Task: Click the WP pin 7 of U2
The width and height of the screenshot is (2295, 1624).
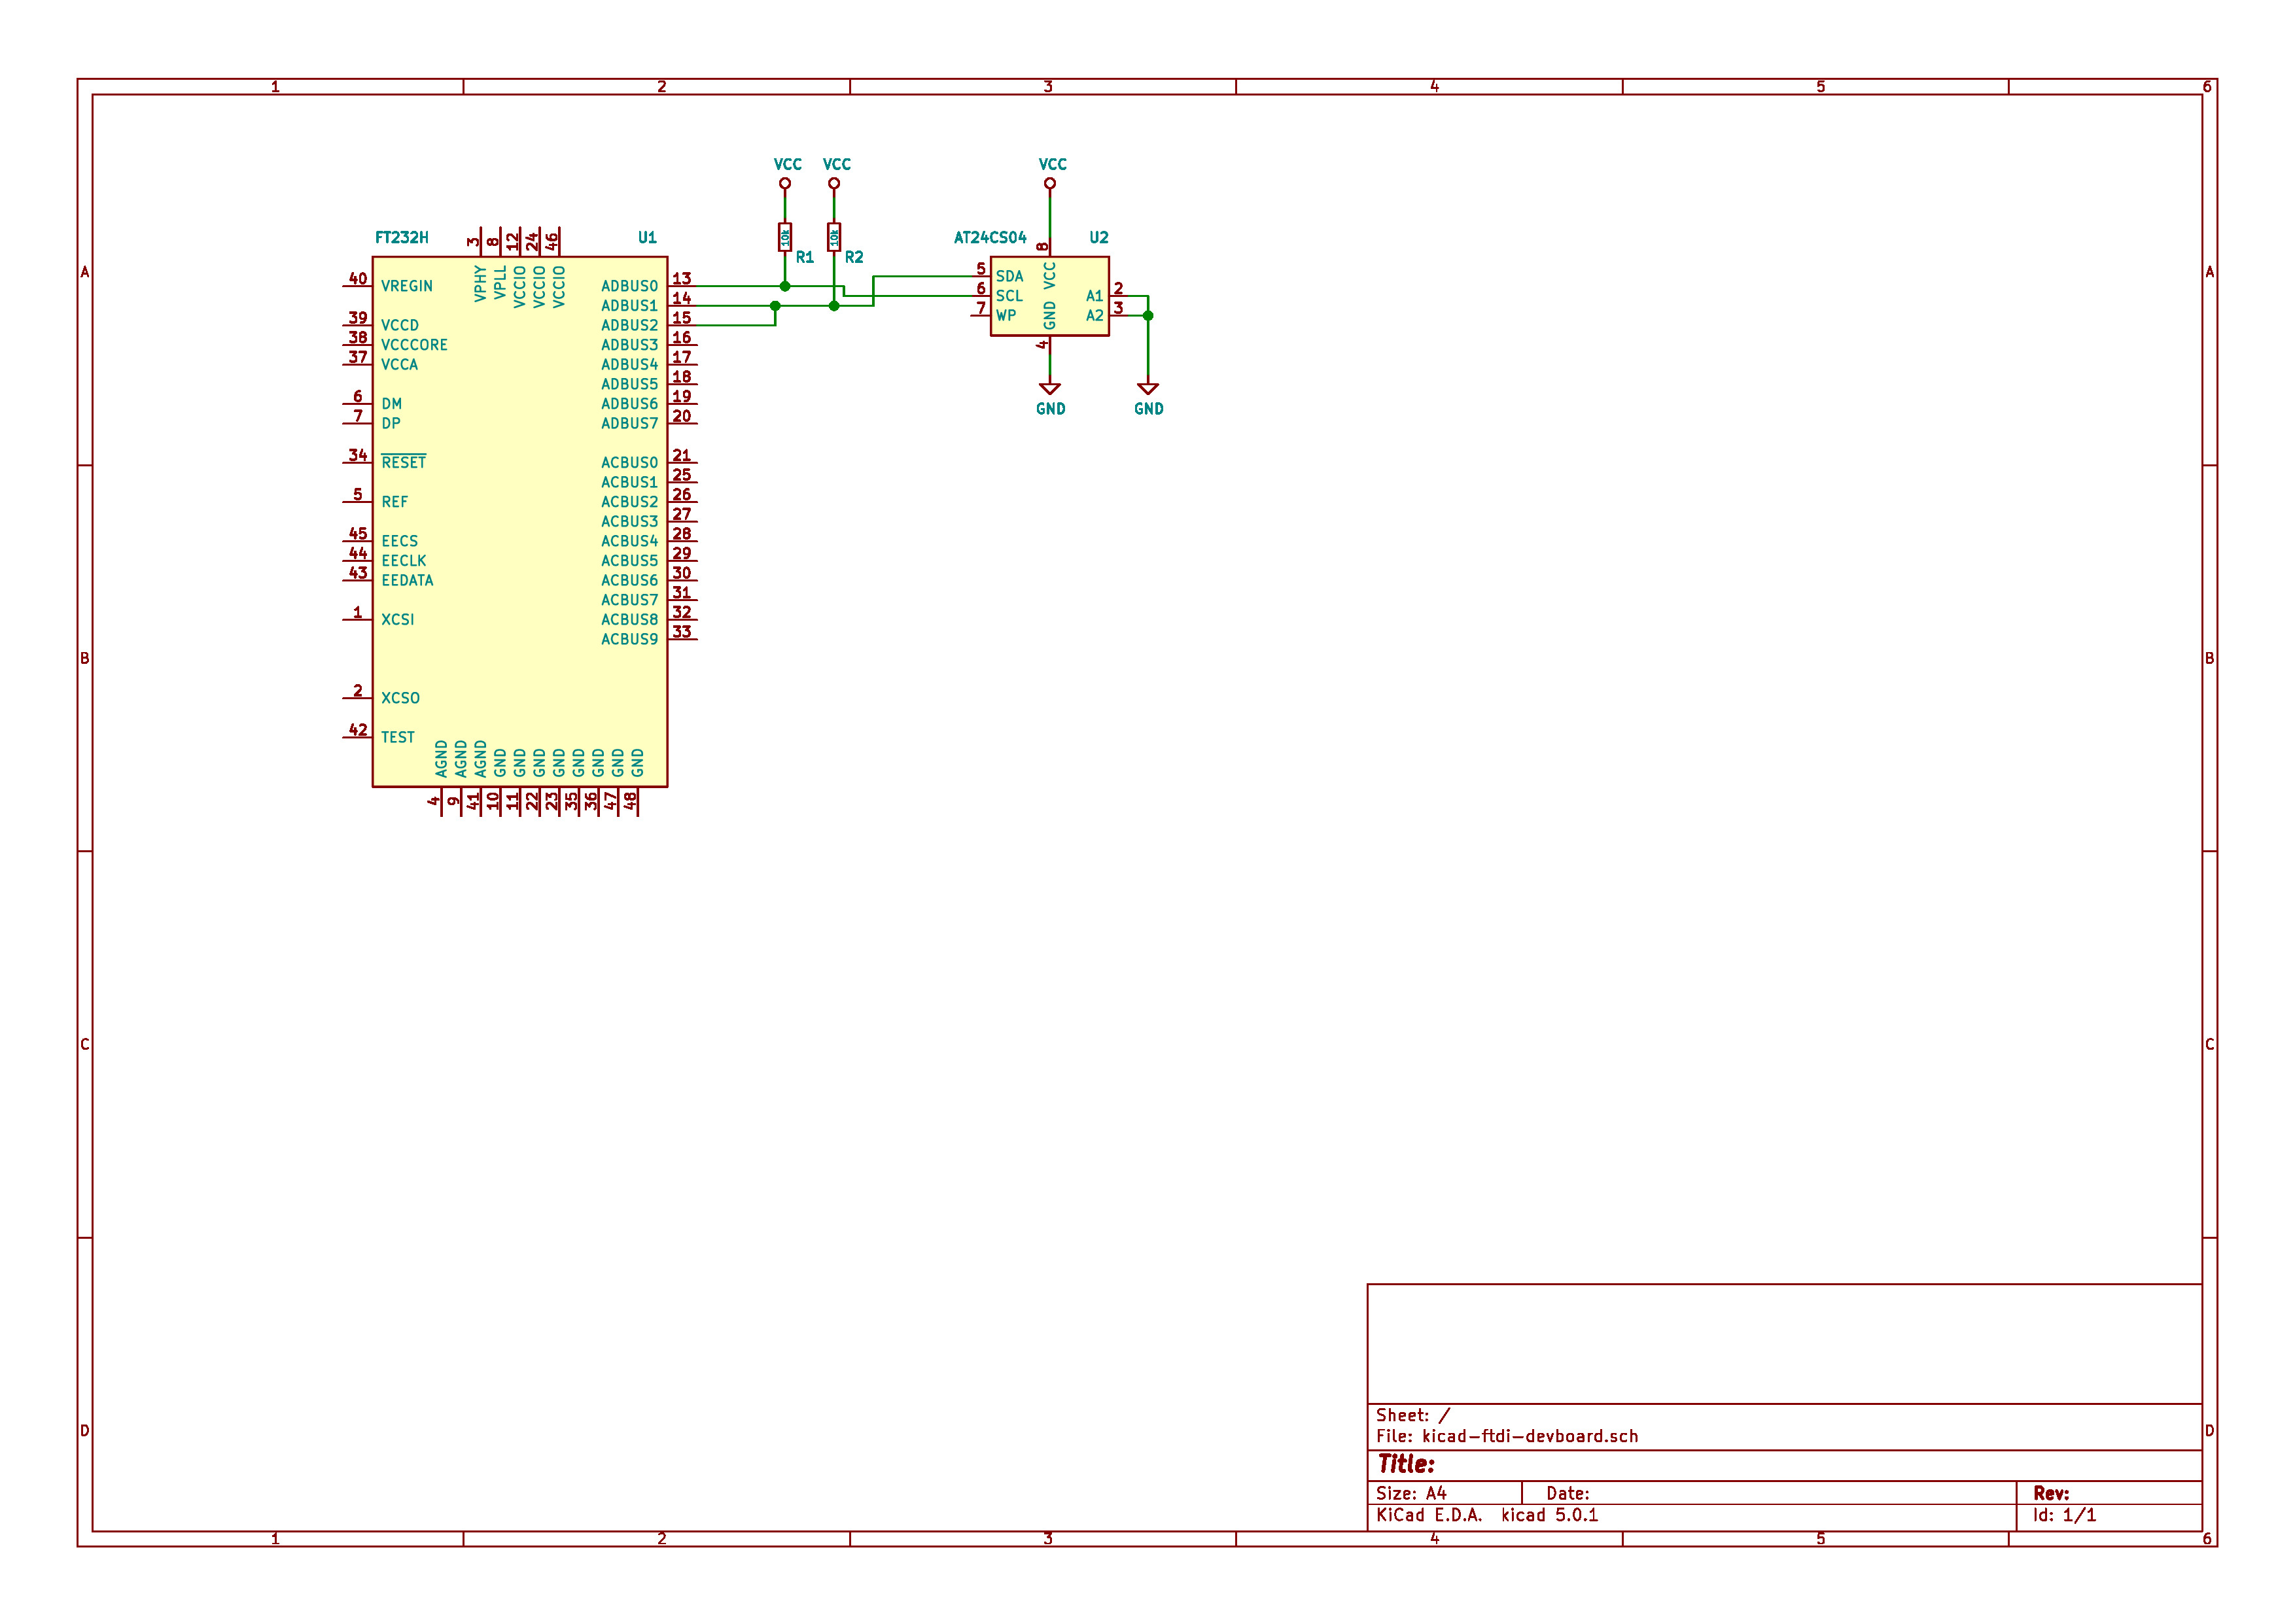Action: point(980,315)
